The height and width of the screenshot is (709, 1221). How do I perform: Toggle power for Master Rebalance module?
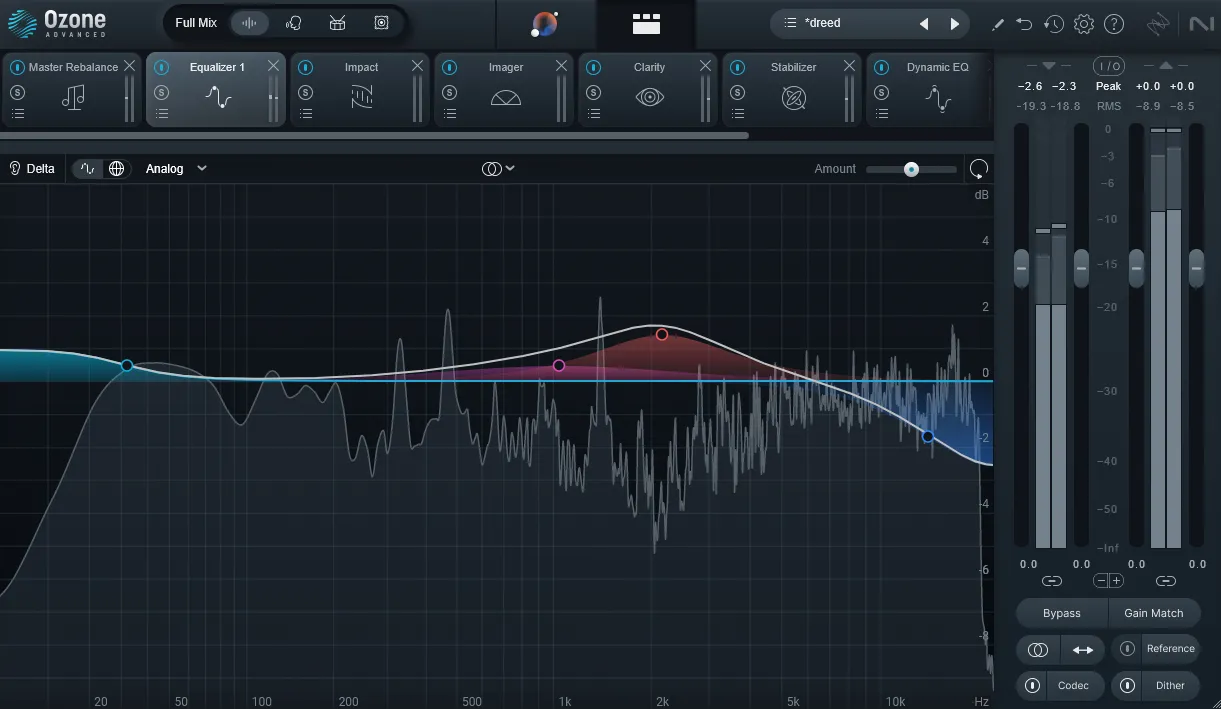click(18, 67)
